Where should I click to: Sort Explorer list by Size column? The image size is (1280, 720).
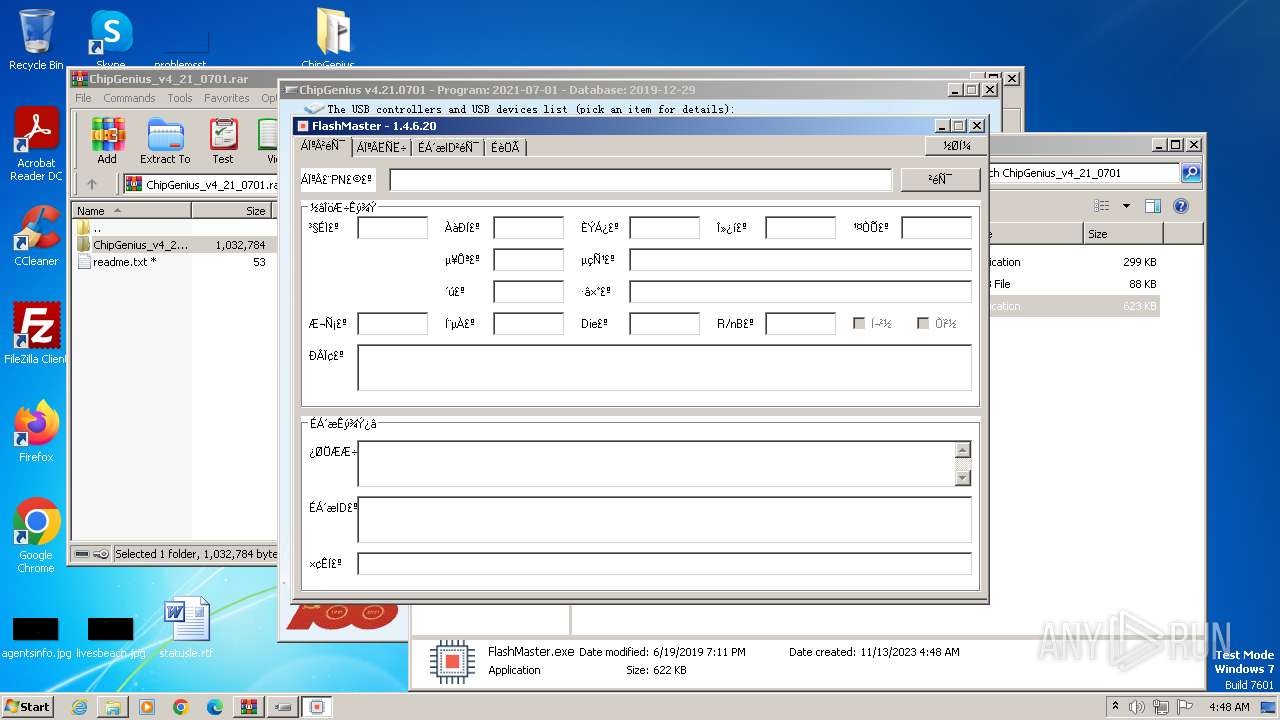[1123, 234]
